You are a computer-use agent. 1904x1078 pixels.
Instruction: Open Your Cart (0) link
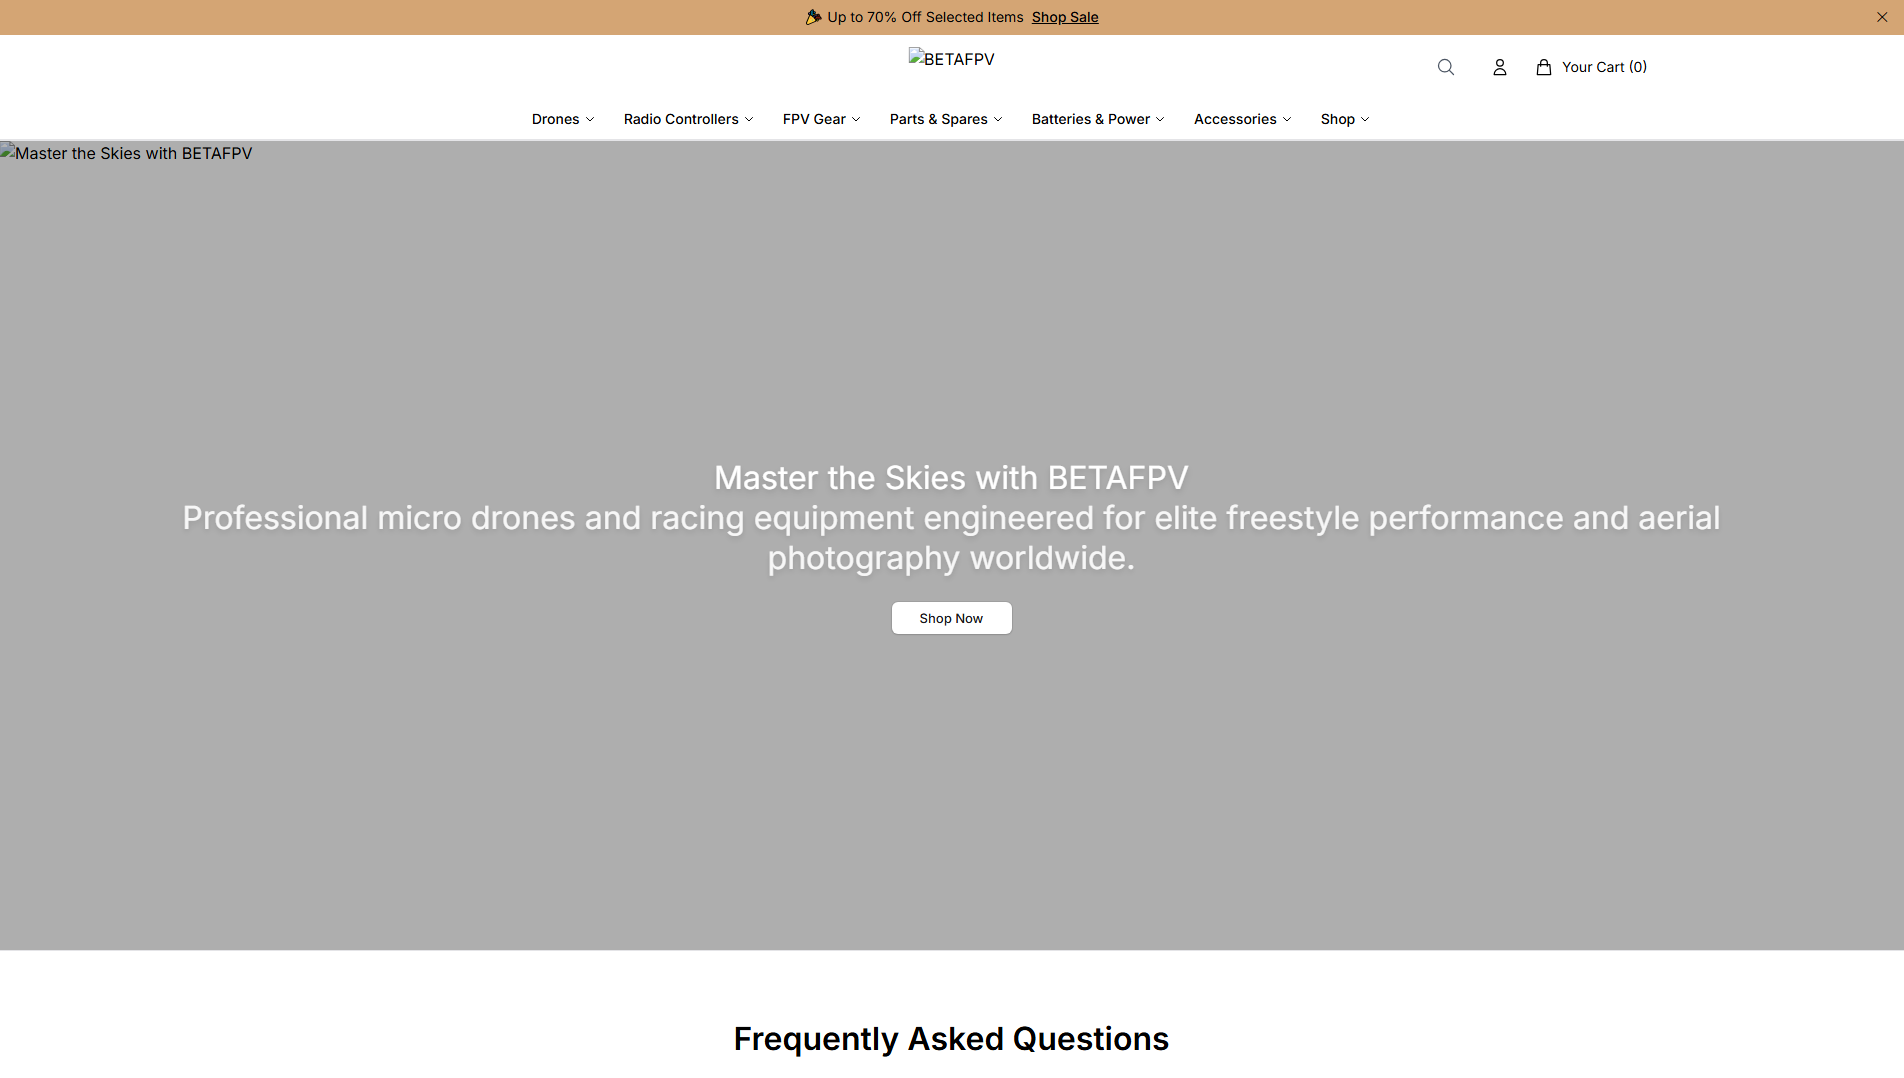tap(1592, 67)
